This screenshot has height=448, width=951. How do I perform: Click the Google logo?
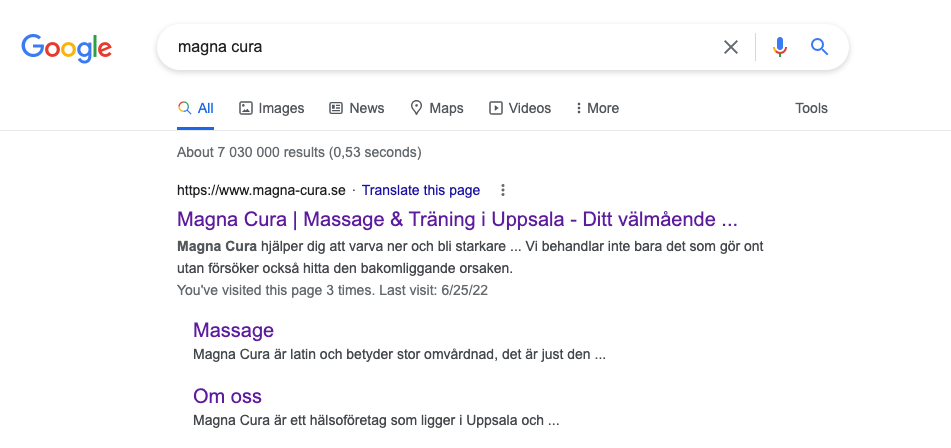(67, 48)
